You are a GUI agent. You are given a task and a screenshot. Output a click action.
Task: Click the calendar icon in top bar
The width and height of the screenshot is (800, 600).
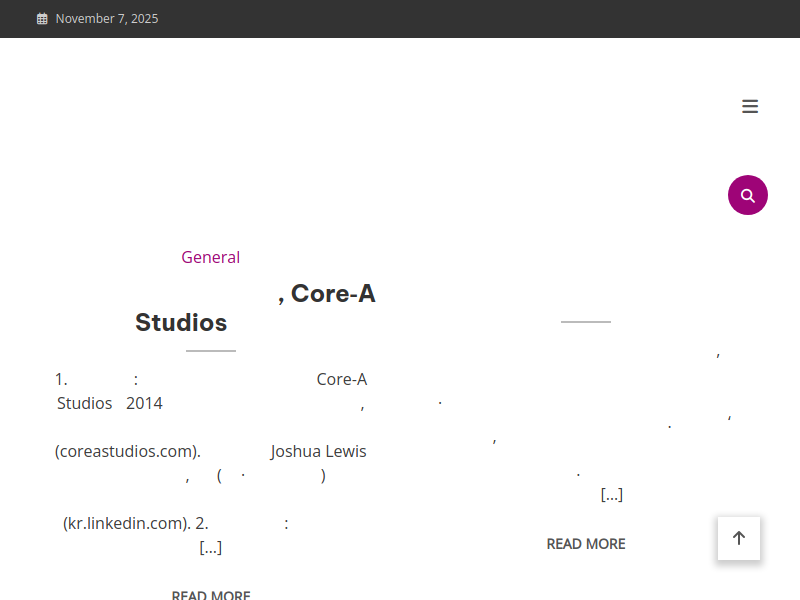point(42,19)
